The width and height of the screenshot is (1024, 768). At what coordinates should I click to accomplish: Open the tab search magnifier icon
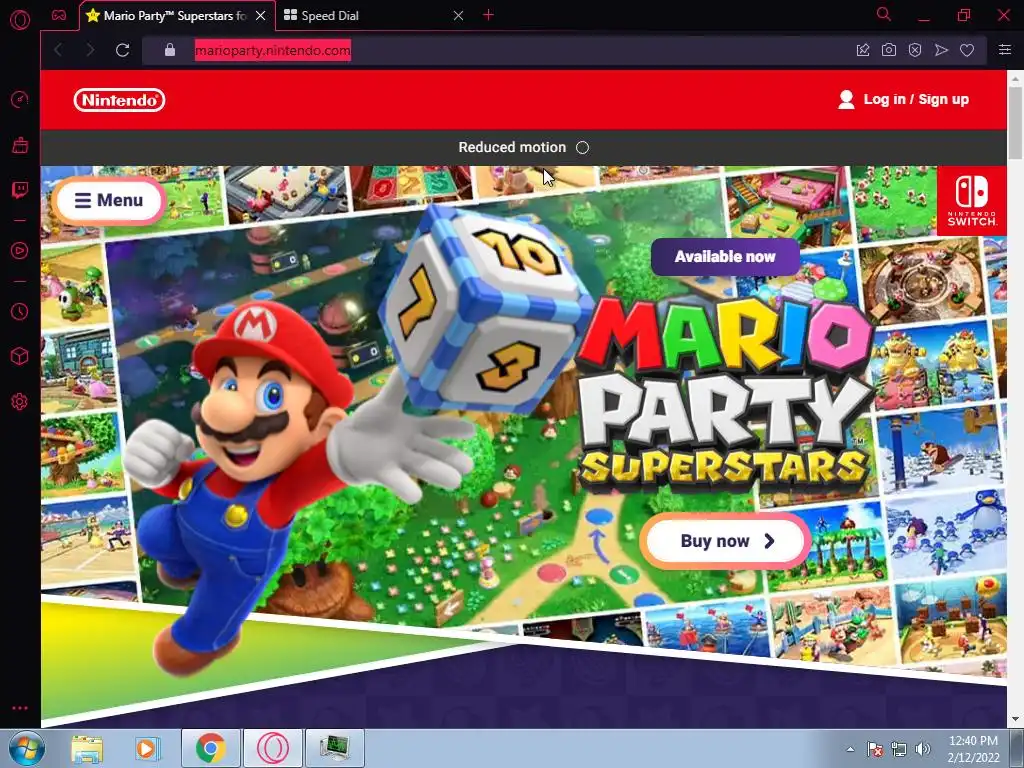(884, 14)
